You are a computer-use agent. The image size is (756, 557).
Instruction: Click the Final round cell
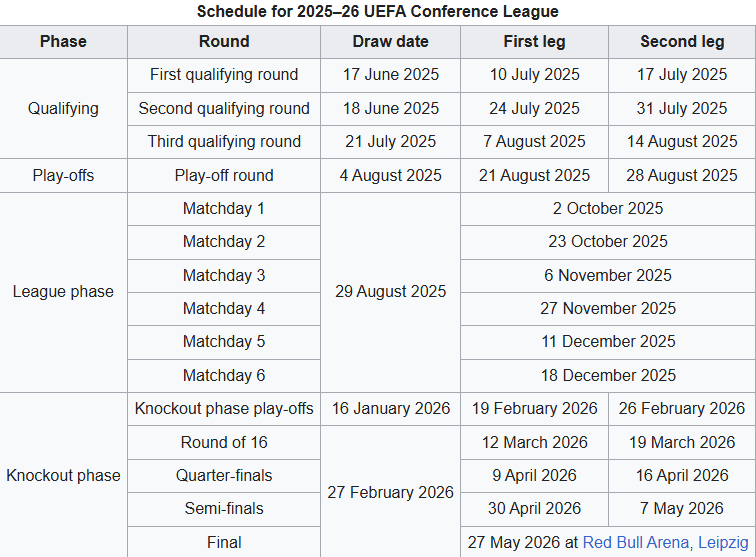coord(224,543)
